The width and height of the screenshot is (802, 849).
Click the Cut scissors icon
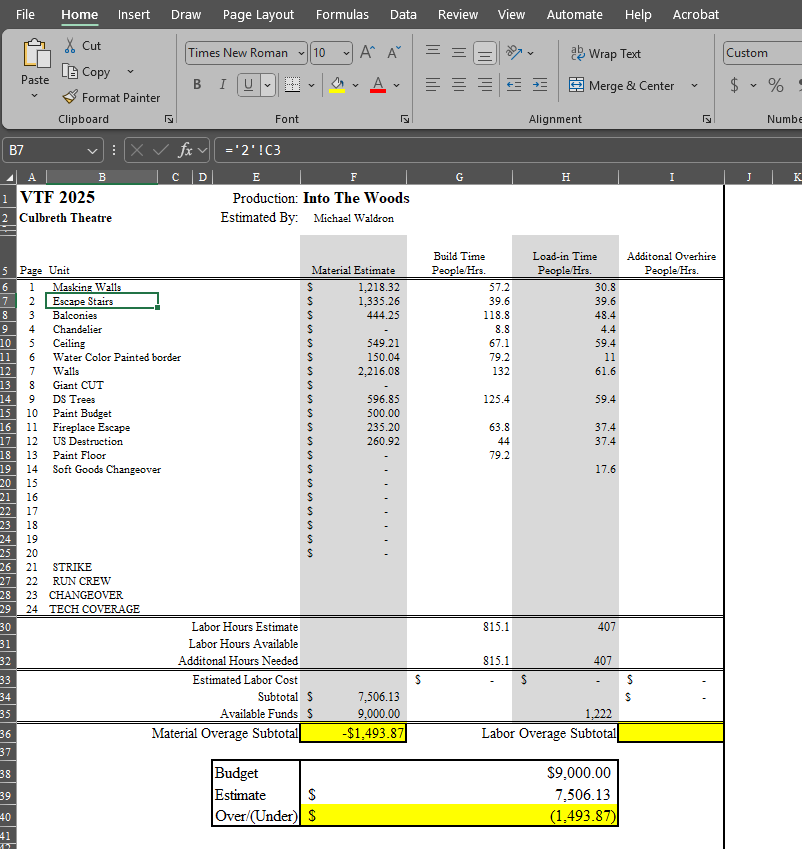[70, 45]
